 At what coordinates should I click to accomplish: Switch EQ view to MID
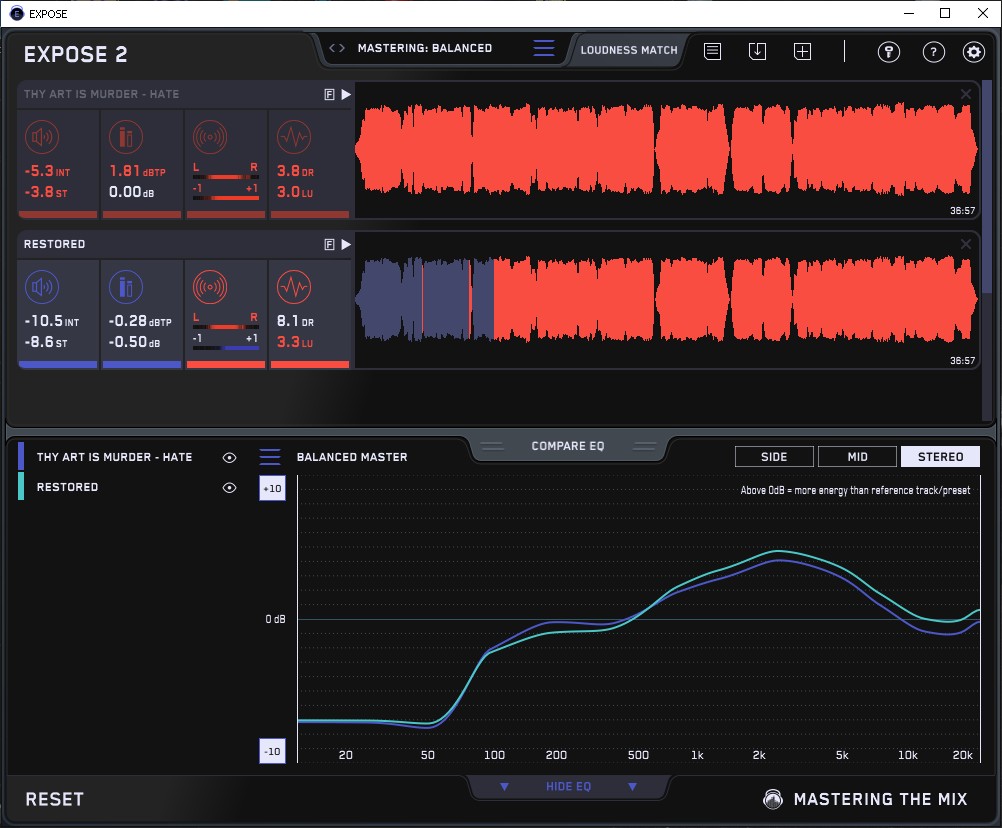857,457
